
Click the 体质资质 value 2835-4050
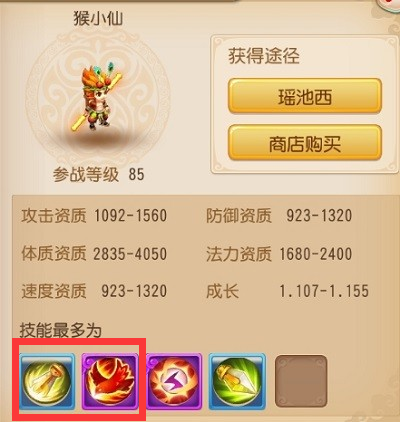click(130, 254)
